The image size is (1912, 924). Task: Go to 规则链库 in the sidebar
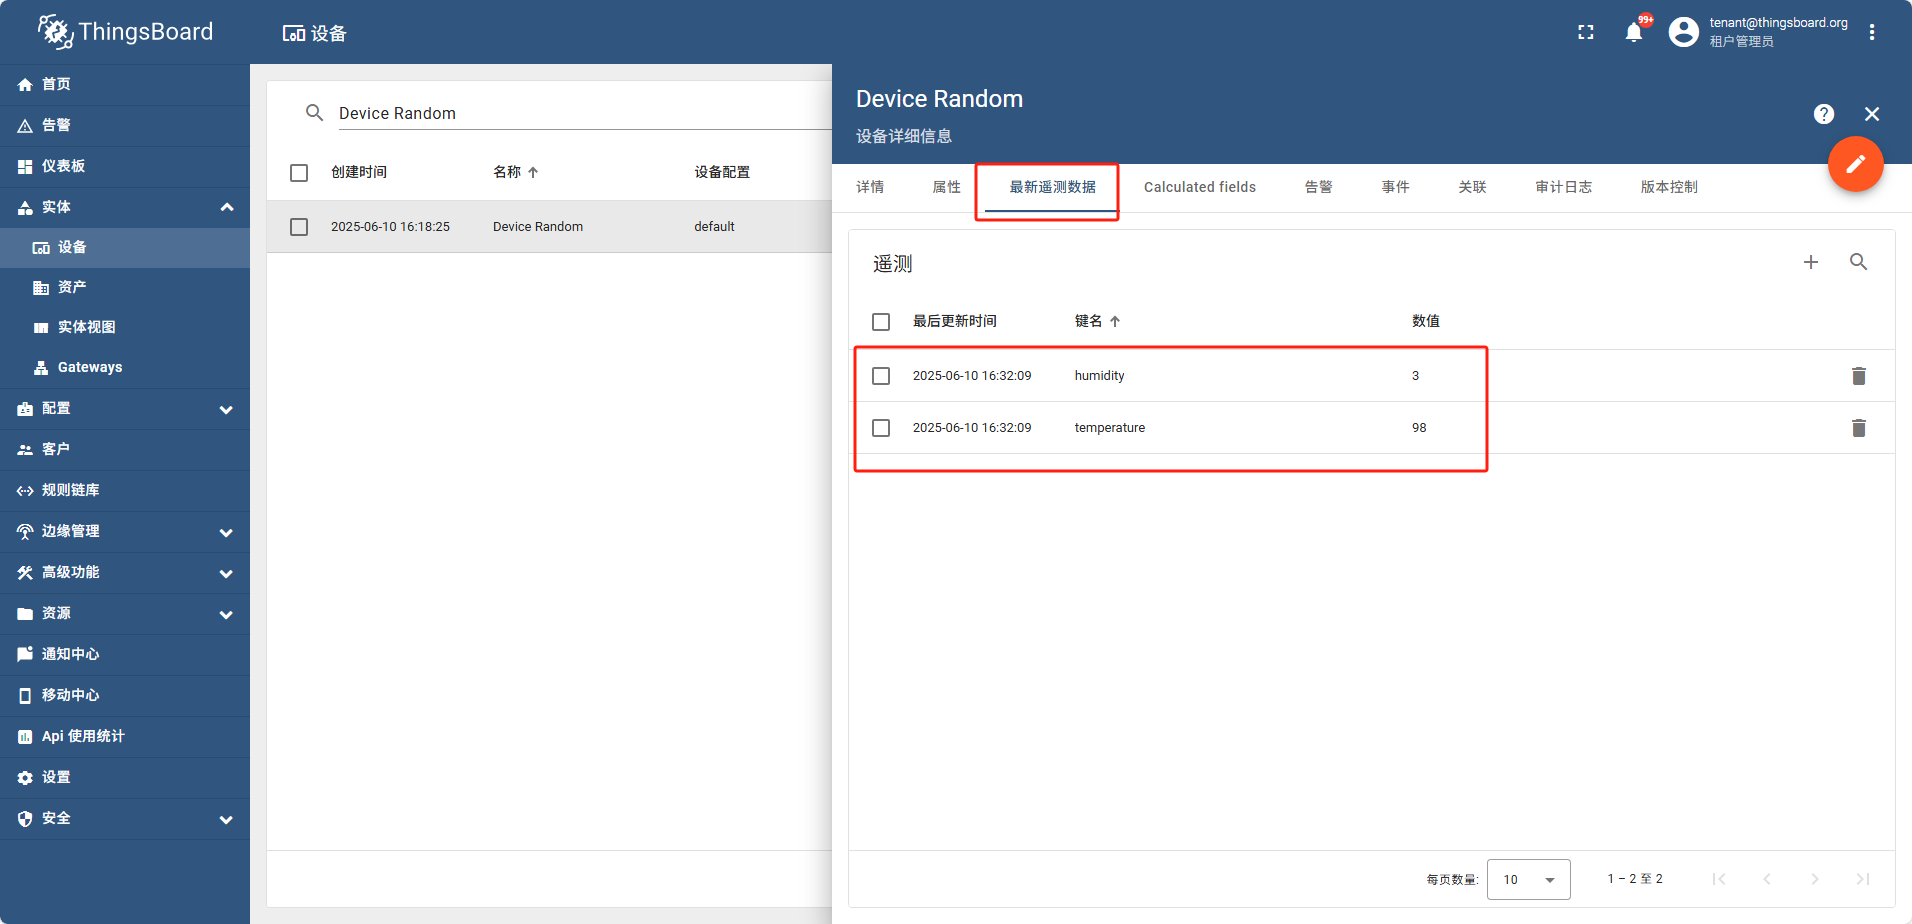point(70,491)
